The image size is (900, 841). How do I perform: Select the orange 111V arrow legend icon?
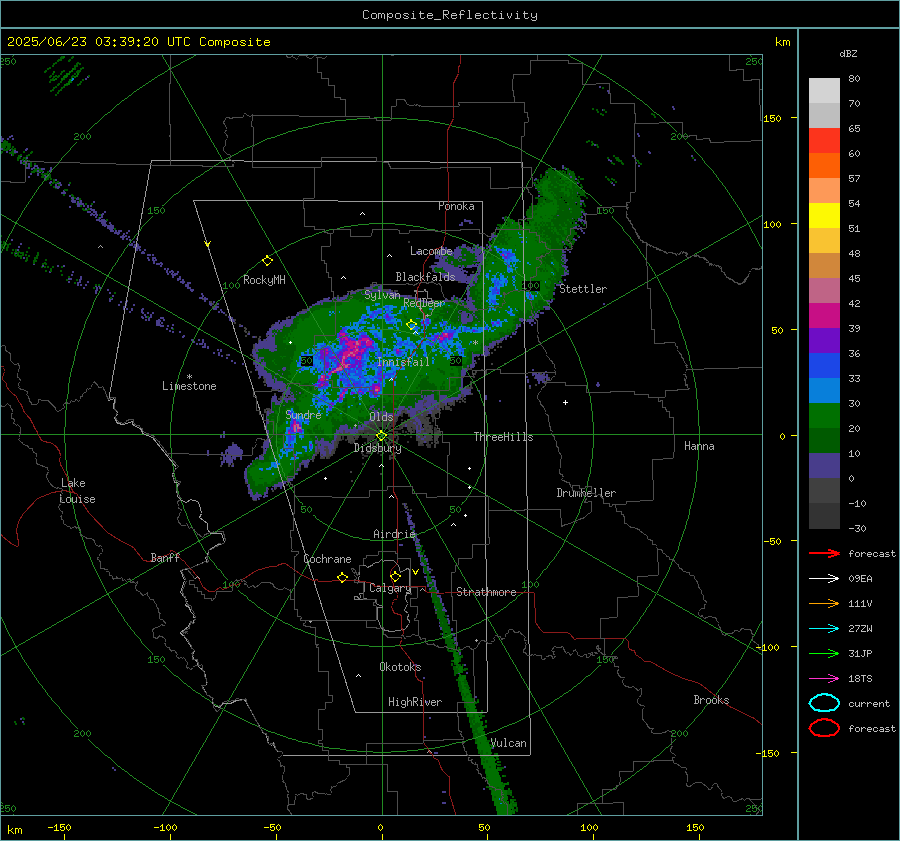[824, 603]
